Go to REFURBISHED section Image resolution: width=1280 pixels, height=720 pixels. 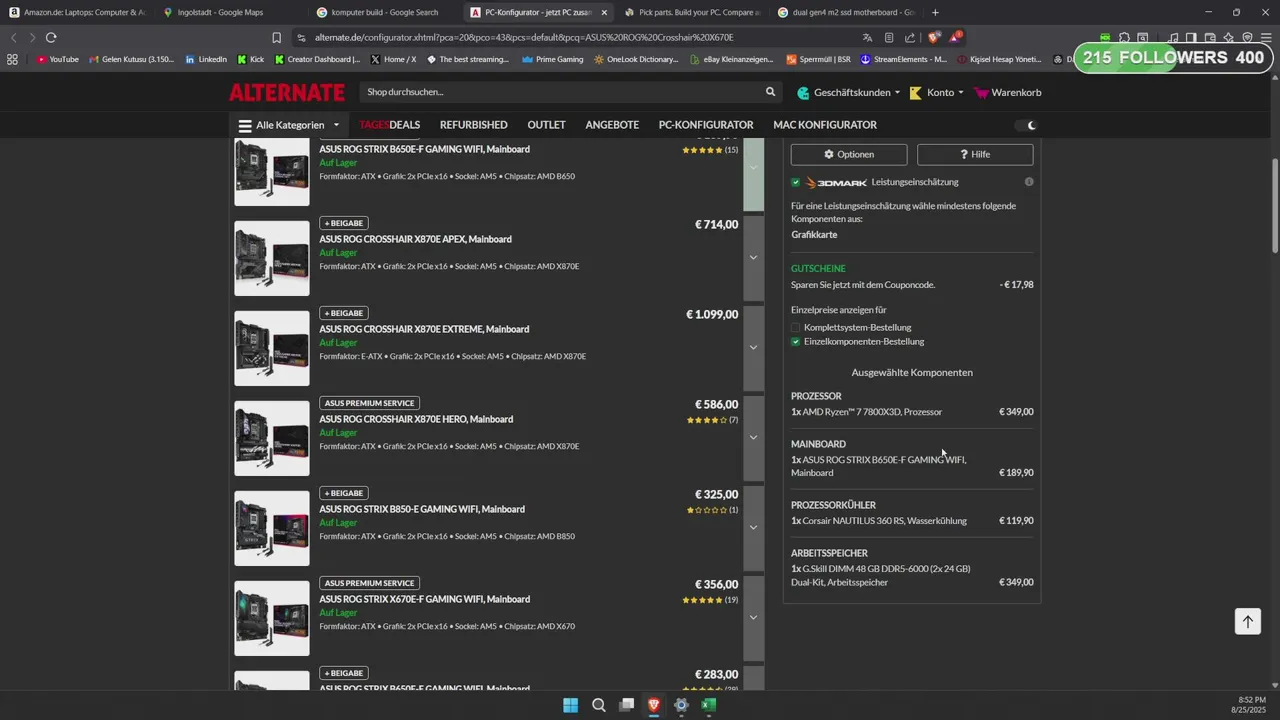(474, 125)
